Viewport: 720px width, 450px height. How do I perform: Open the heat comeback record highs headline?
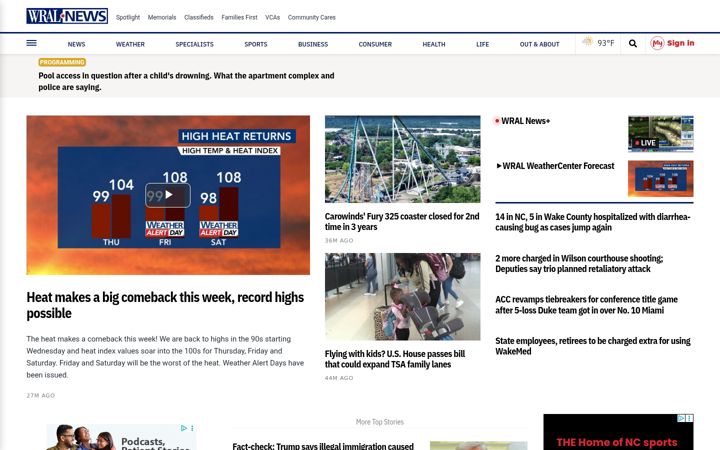(x=165, y=305)
